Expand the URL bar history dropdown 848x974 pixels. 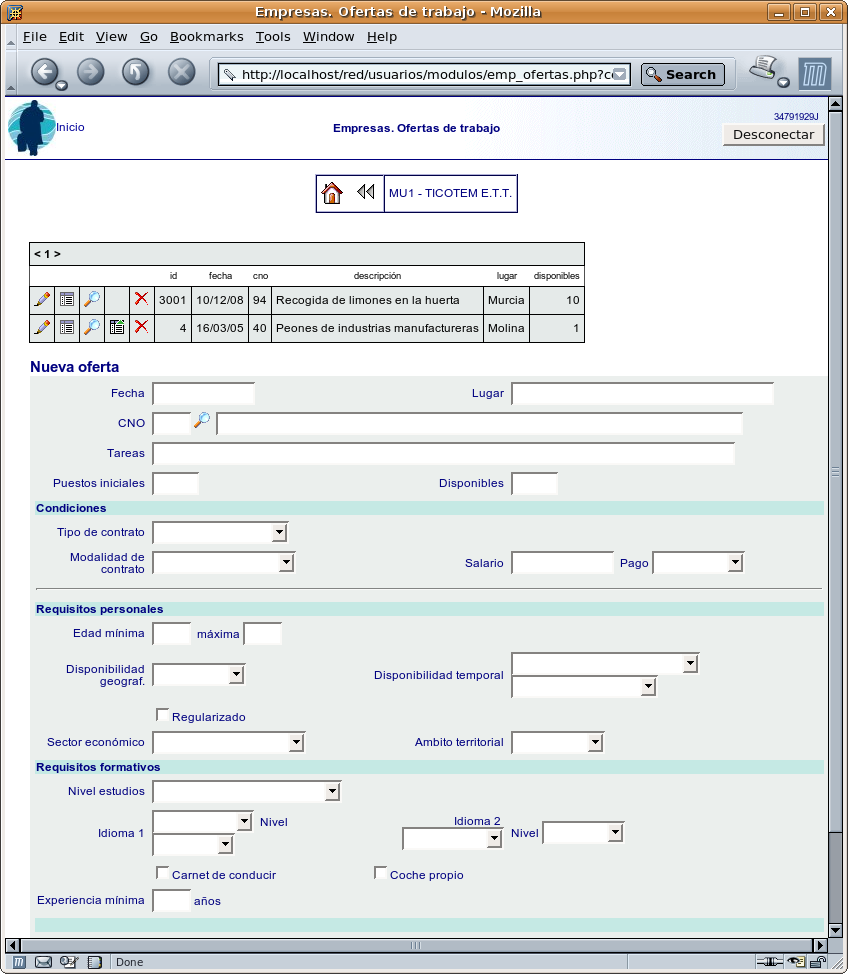pyautogui.click(x=619, y=75)
